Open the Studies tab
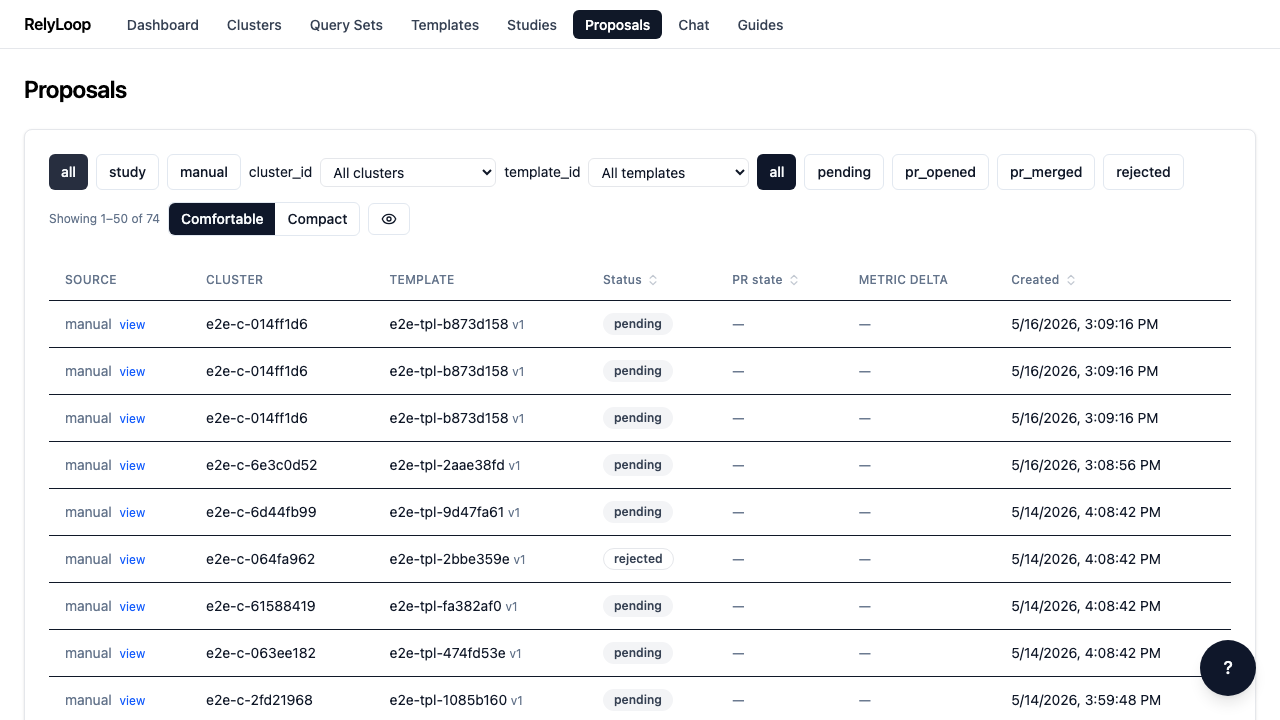Screen dimensions: 1280x720 tap(532, 25)
